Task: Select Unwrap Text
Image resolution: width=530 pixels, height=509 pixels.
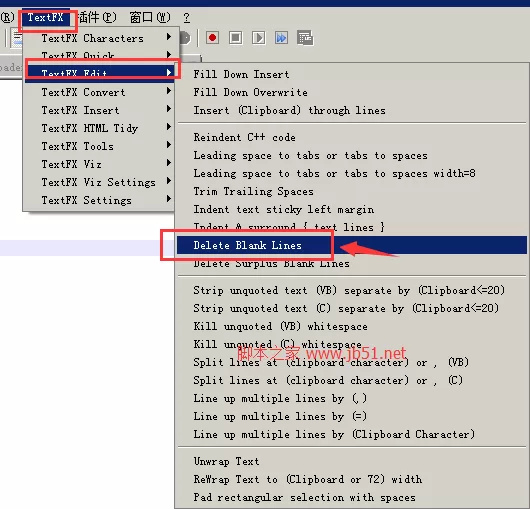Action: [352, 461]
